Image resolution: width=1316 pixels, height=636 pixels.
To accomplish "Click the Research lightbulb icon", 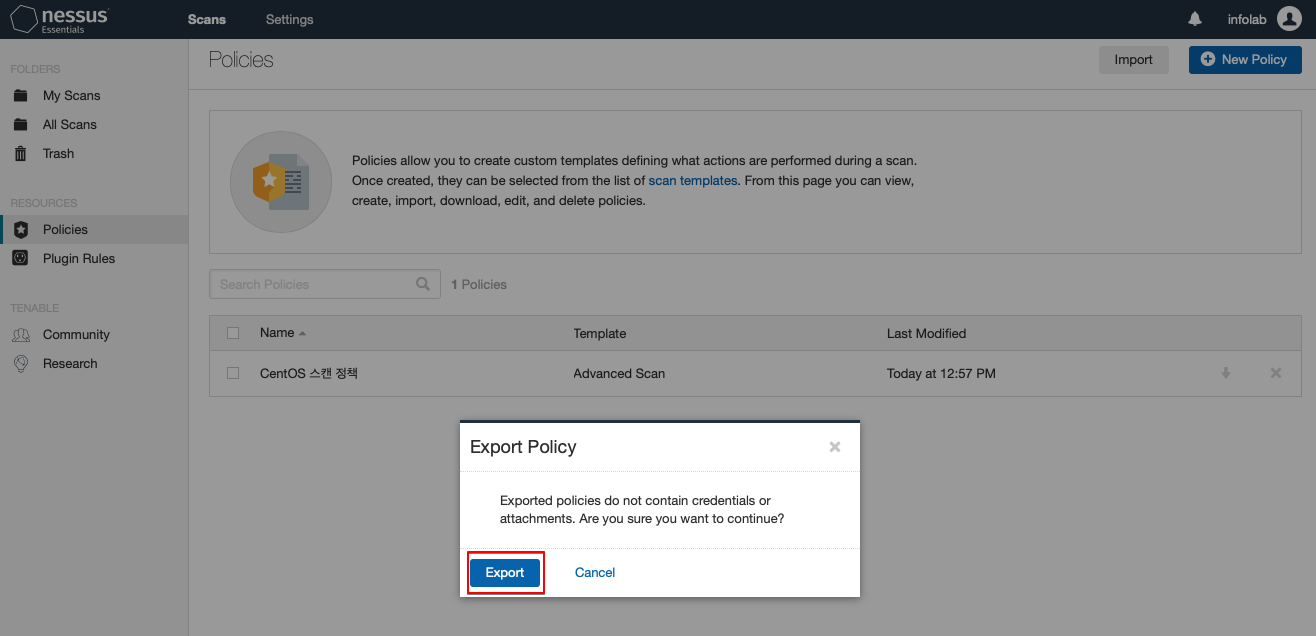I will click(21, 364).
